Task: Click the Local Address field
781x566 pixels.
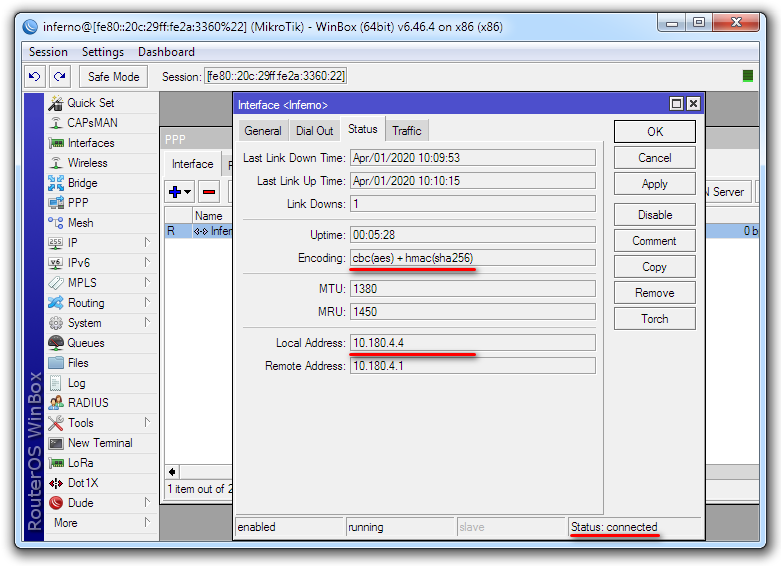Action: pos(473,343)
